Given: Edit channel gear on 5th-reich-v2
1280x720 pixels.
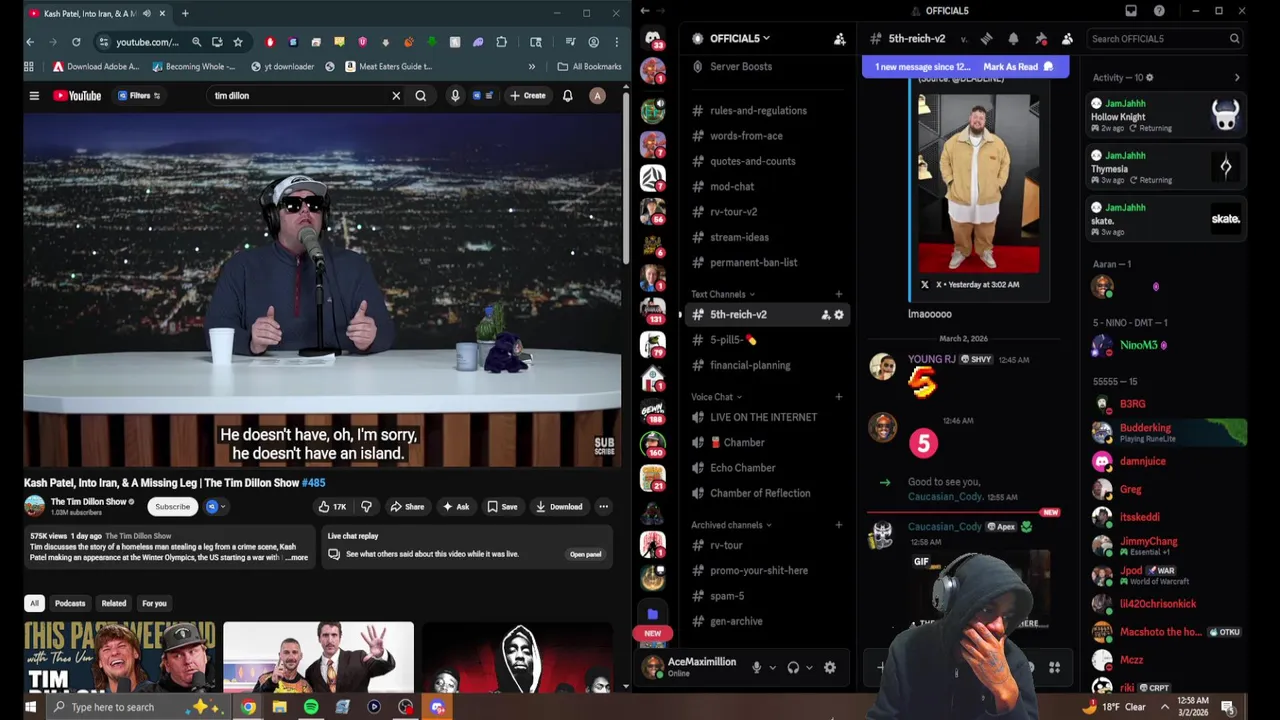Looking at the screenshot, I should (x=839, y=315).
